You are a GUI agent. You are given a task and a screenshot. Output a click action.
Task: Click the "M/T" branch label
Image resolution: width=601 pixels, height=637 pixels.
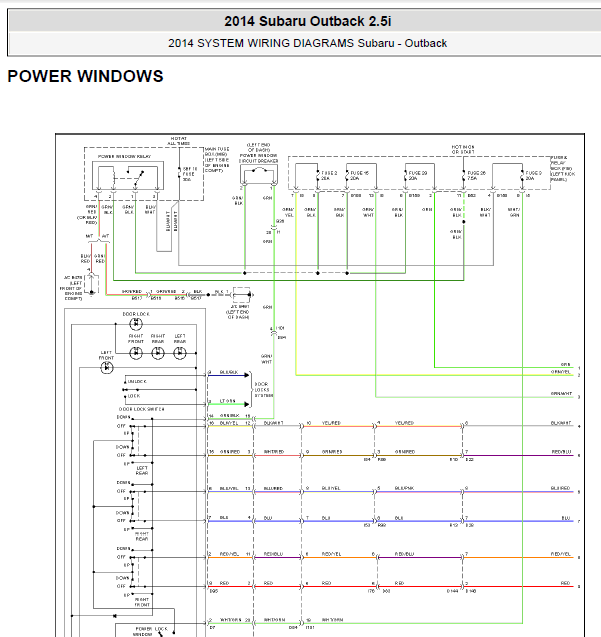coord(89,236)
